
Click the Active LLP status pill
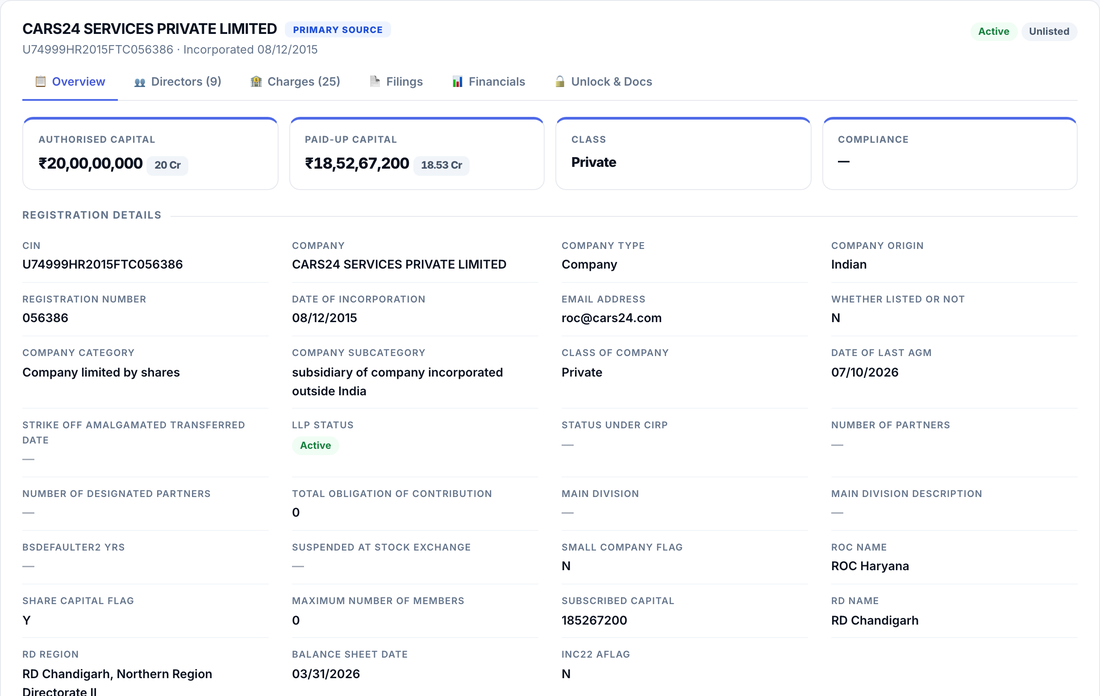pos(315,446)
